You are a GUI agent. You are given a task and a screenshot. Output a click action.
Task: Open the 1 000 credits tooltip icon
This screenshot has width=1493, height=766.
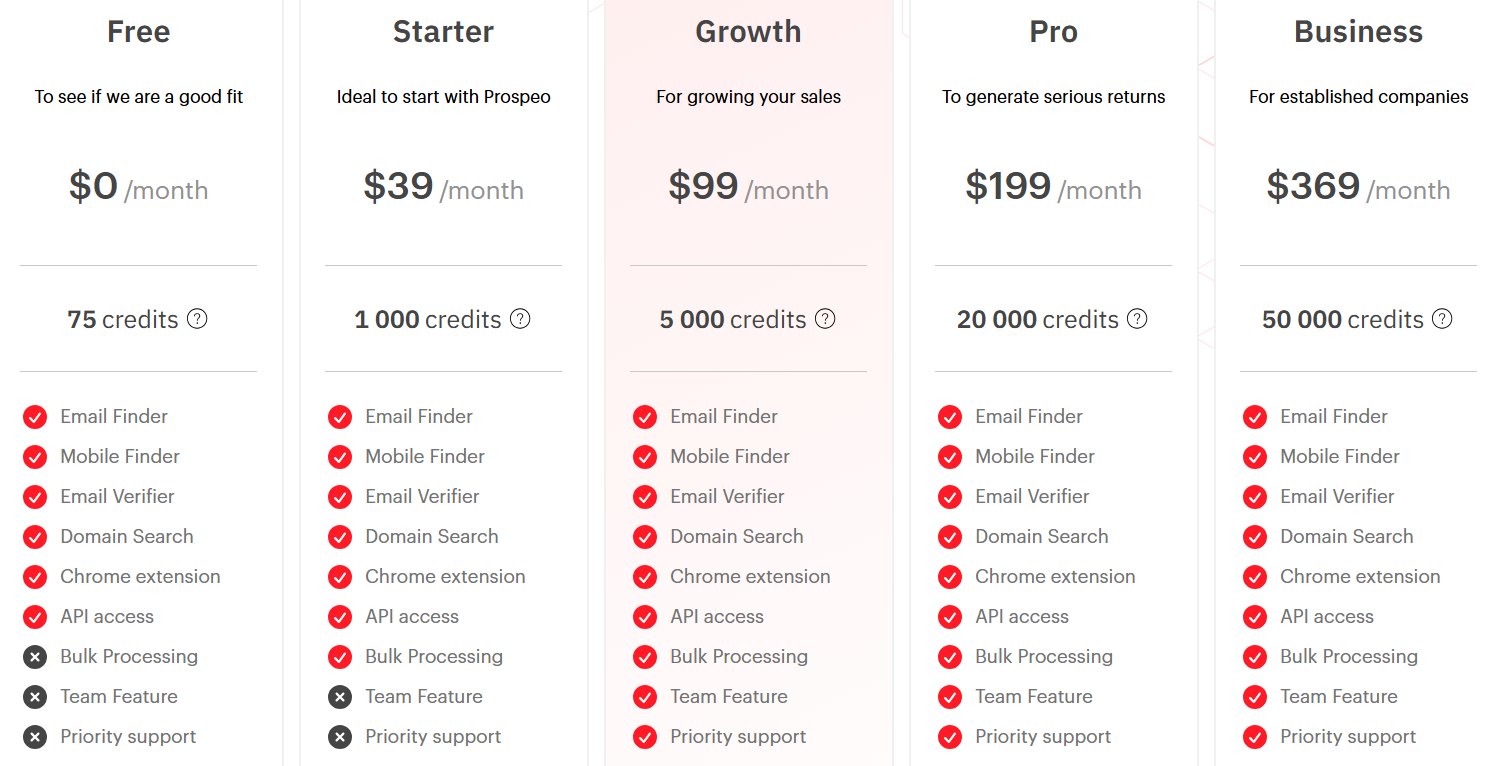(520, 319)
